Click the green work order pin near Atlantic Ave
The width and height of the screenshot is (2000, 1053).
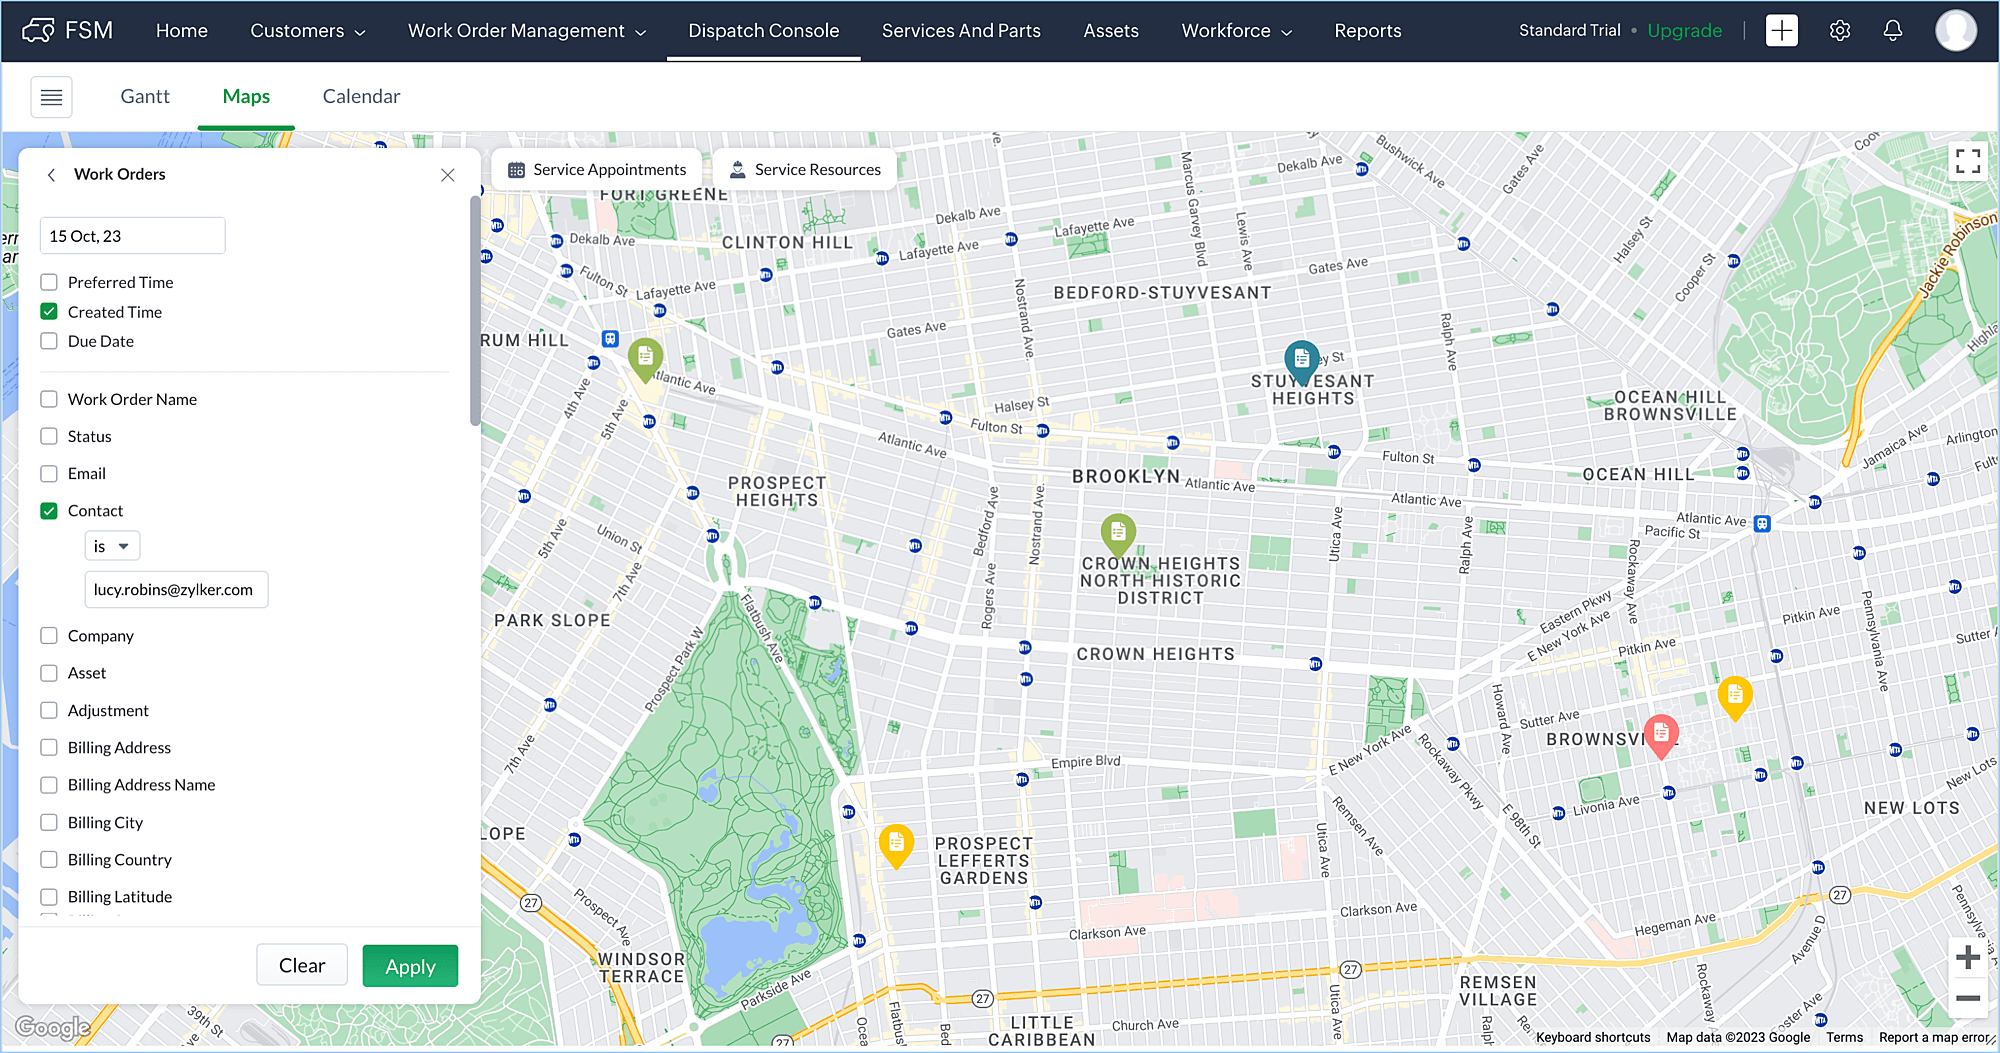click(x=646, y=359)
